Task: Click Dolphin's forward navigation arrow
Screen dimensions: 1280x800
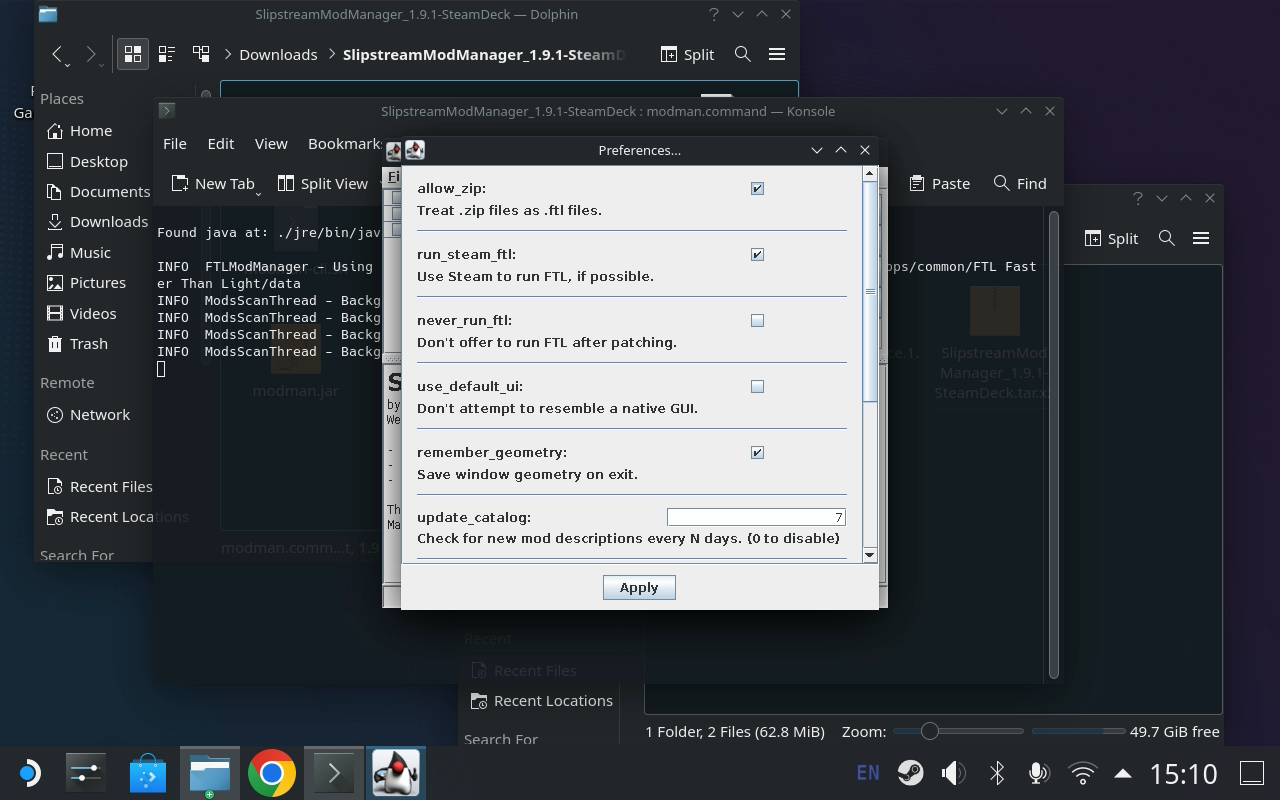Action: 91,54
